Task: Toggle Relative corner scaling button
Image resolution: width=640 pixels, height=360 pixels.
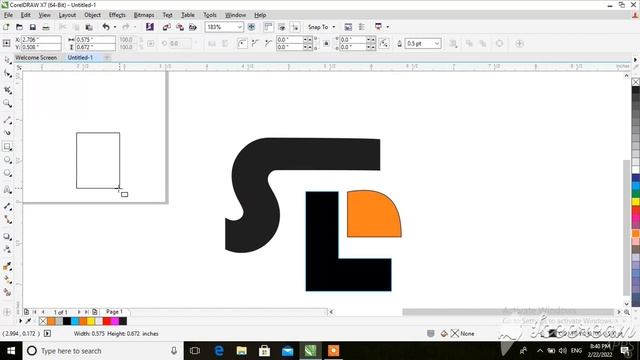Action: pos(384,43)
